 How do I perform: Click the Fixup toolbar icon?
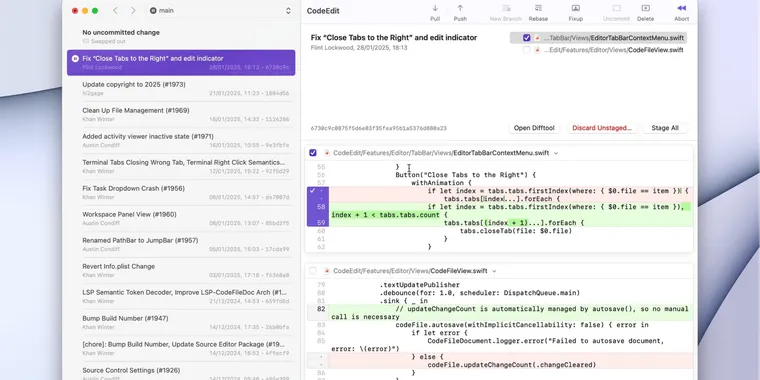(x=576, y=8)
